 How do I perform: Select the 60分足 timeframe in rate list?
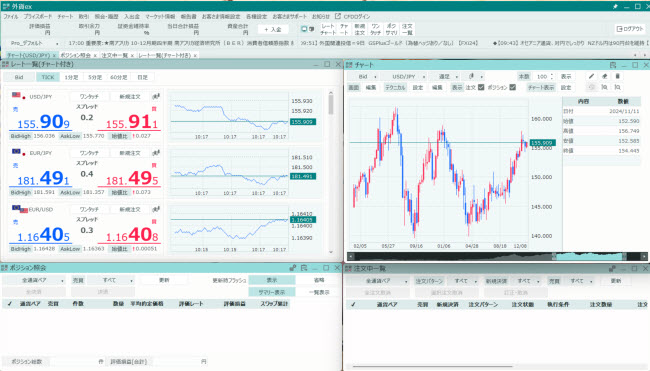coord(119,77)
